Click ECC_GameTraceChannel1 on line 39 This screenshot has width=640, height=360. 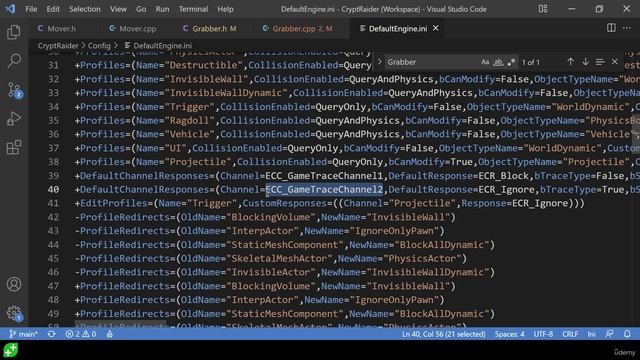[324, 176]
